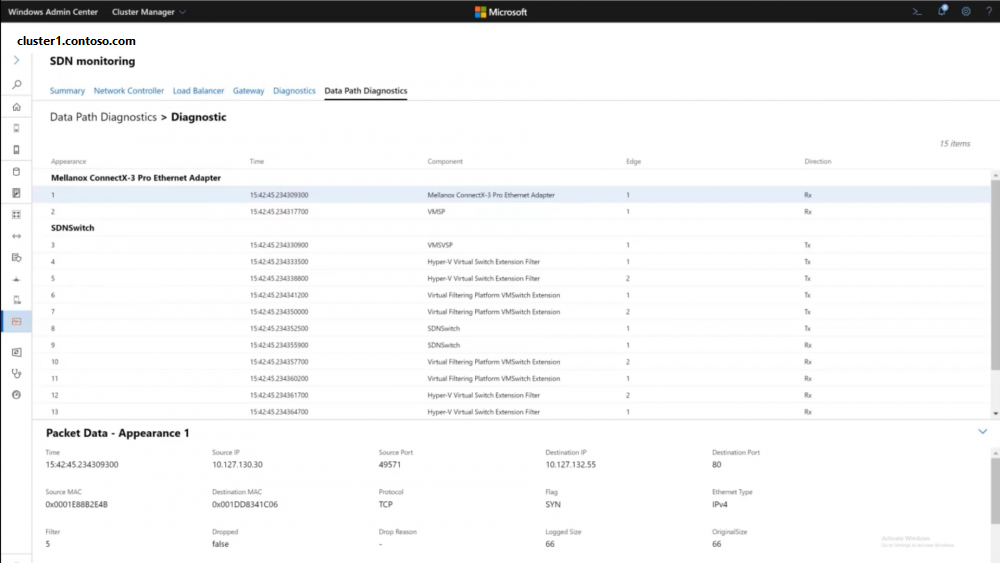Image resolution: width=1000 pixels, height=563 pixels.
Task: Select row 6 Virtual Filtering Platform VMSwitch Extension
Action: tap(511, 295)
